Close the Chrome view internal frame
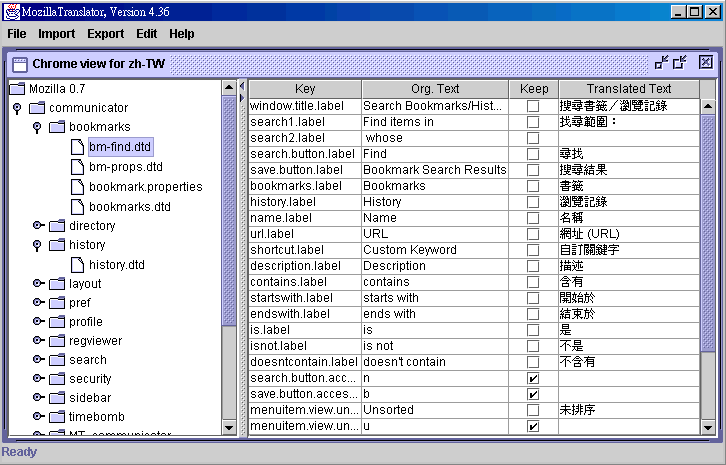This screenshot has height=465, width=726. 706,62
